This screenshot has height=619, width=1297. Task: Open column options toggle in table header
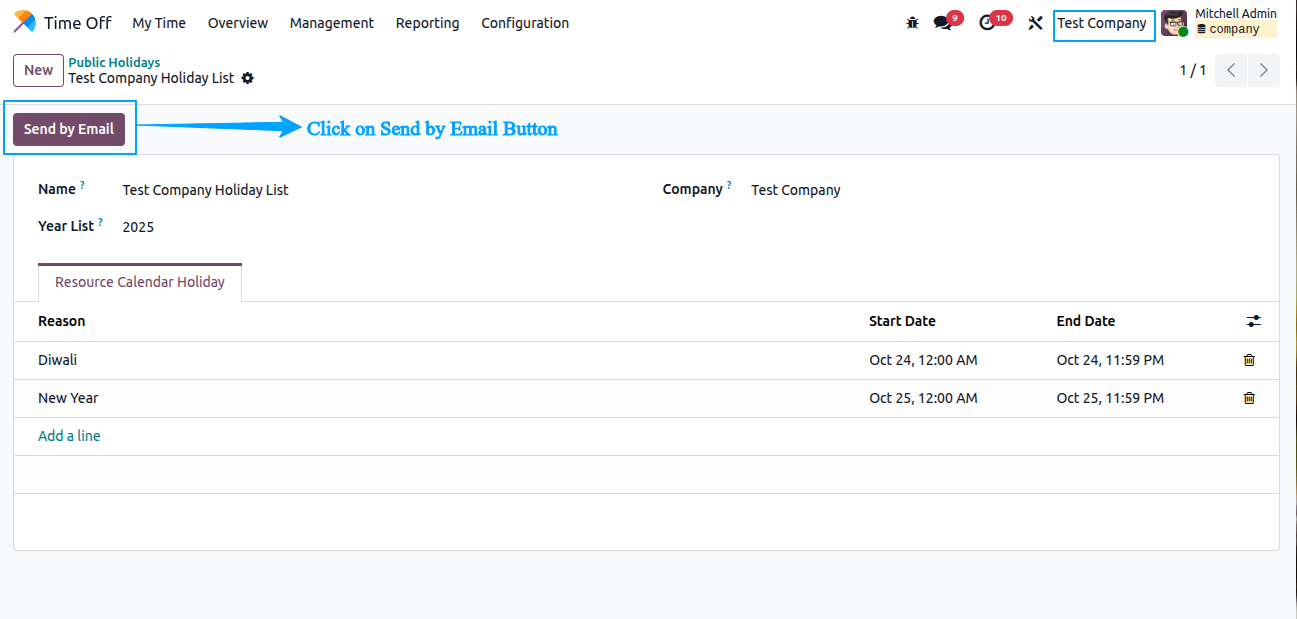[x=1253, y=321]
